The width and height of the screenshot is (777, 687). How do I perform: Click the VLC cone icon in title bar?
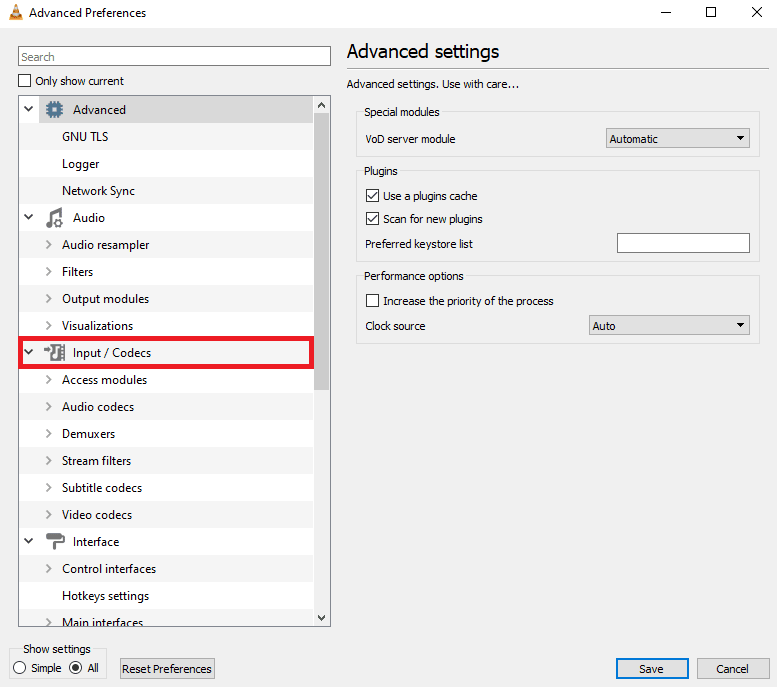pyautogui.click(x=16, y=12)
